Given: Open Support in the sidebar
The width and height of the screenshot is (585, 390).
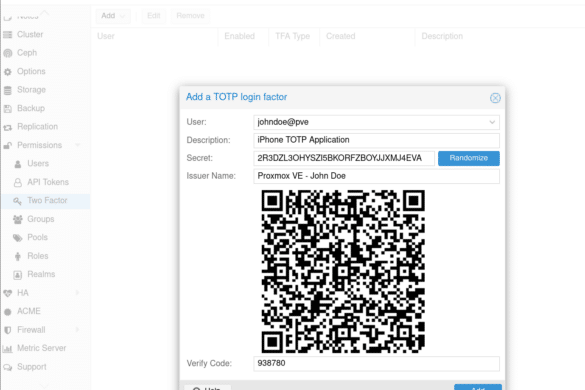Looking at the screenshot, I should coord(32,367).
